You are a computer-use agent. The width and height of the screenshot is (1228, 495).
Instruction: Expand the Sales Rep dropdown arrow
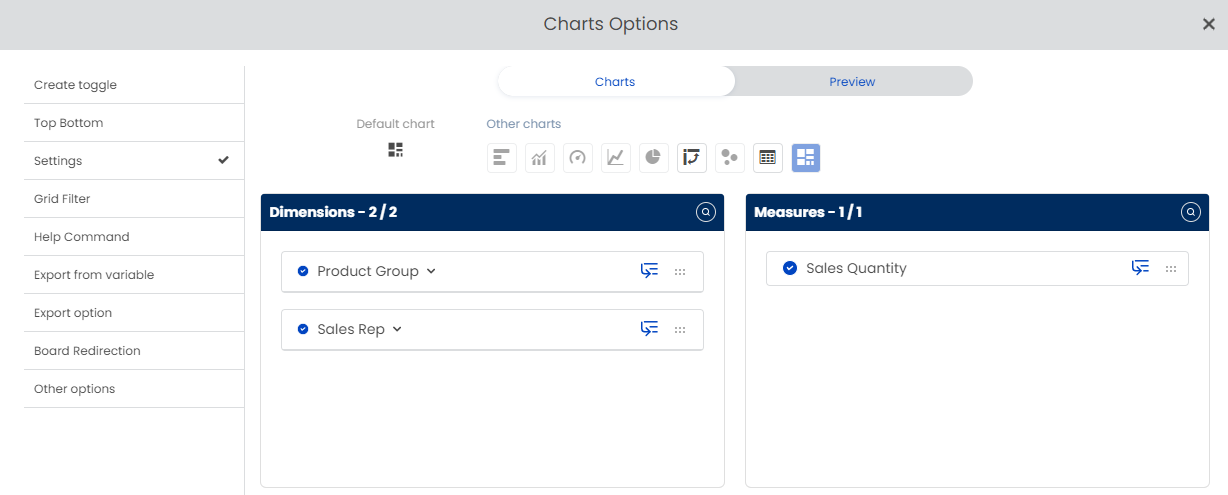(397, 329)
